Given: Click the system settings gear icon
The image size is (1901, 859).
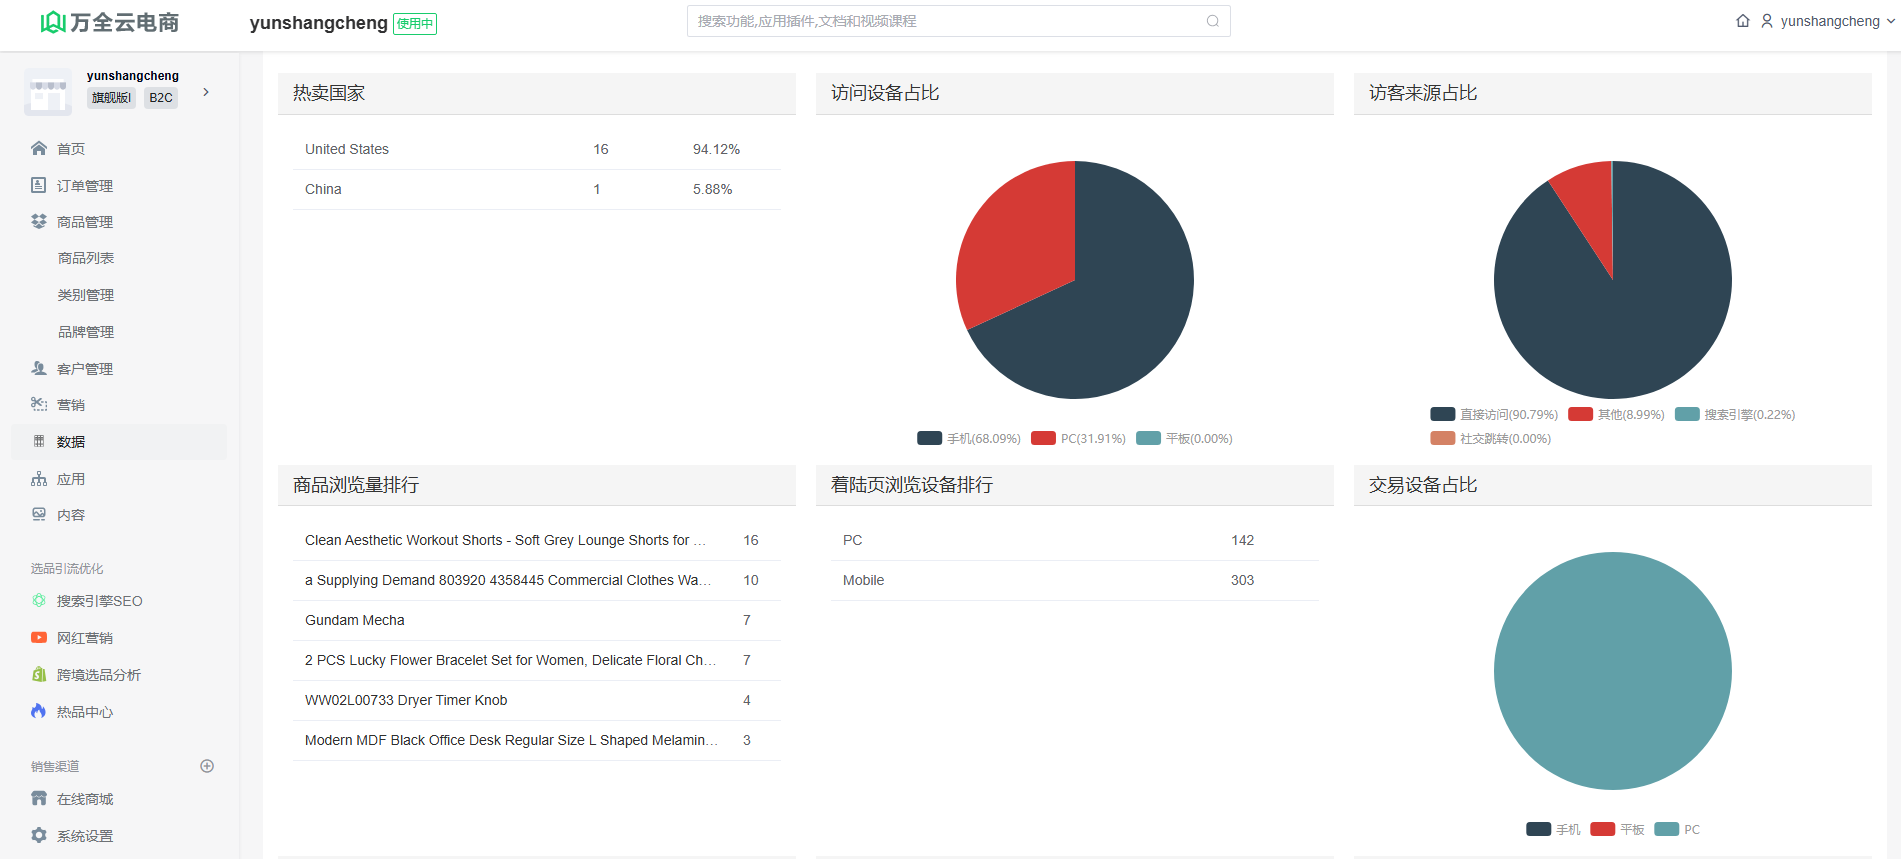Looking at the screenshot, I should [39, 835].
